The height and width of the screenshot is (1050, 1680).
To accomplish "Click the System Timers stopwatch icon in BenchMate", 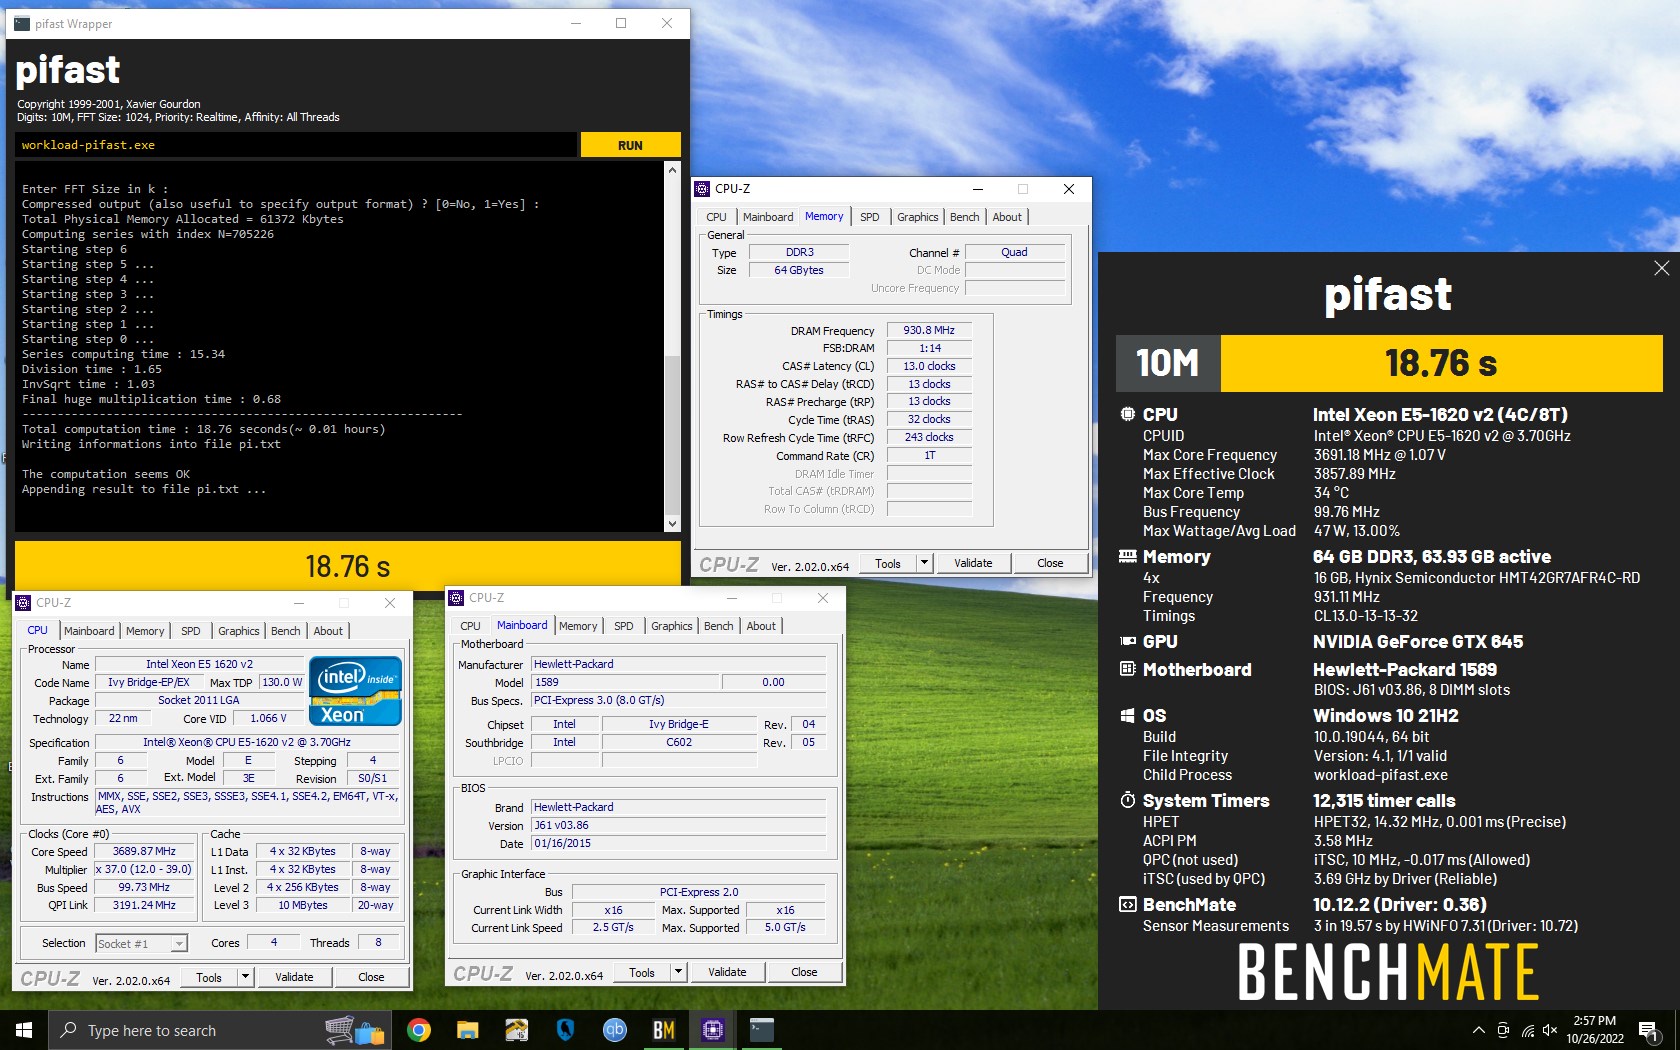I will pyautogui.click(x=1127, y=800).
